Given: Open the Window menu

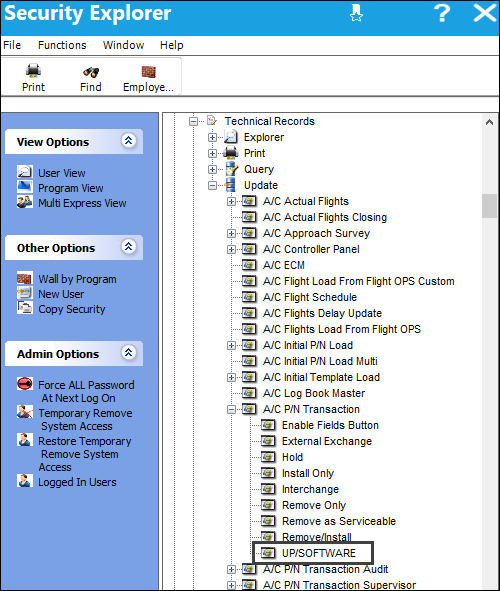Looking at the screenshot, I should tap(124, 45).
